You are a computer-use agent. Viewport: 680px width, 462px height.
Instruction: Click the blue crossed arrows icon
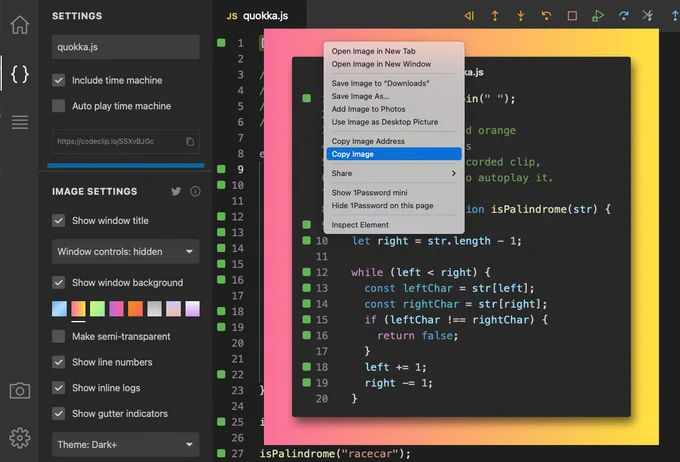tap(648, 16)
